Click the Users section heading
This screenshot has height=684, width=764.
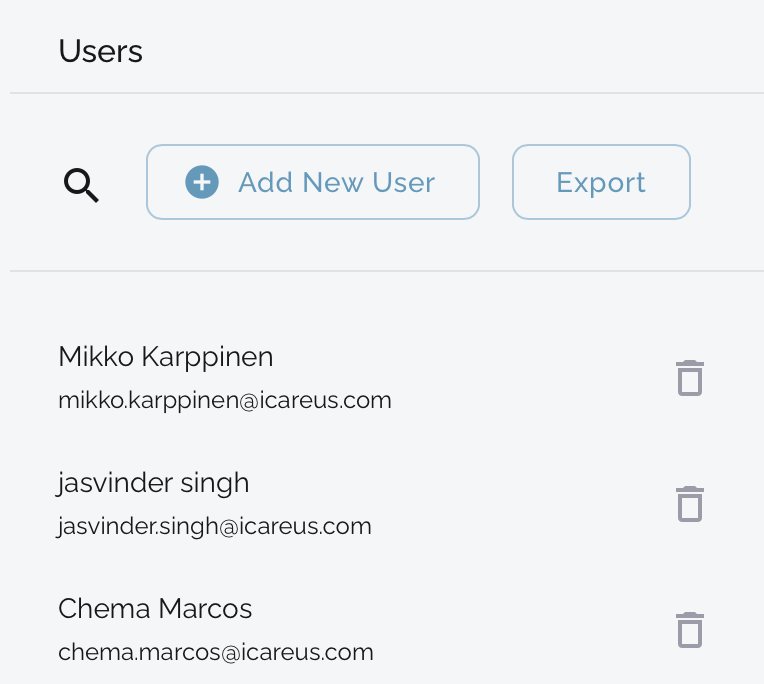pyautogui.click(x=101, y=51)
